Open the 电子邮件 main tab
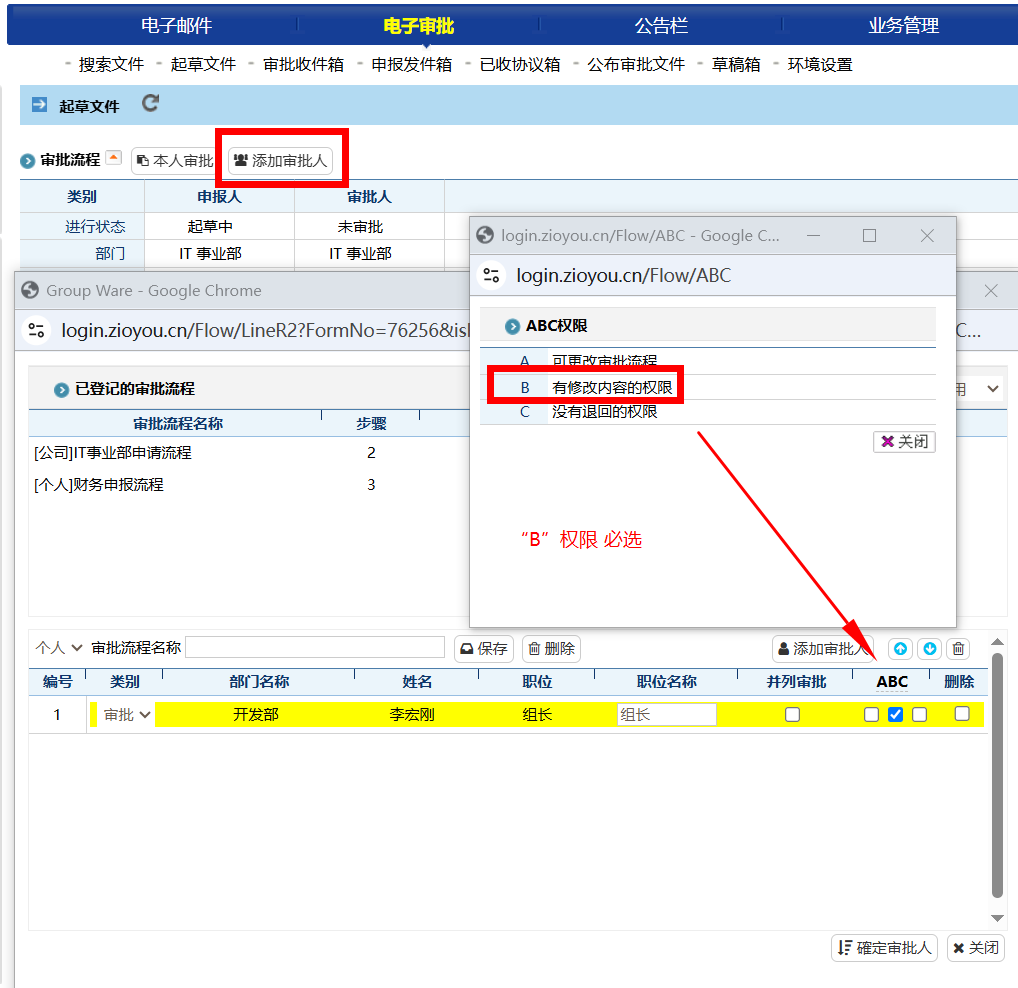Image resolution: width=1018 pixels, height=988 pixels. [177, 25]
